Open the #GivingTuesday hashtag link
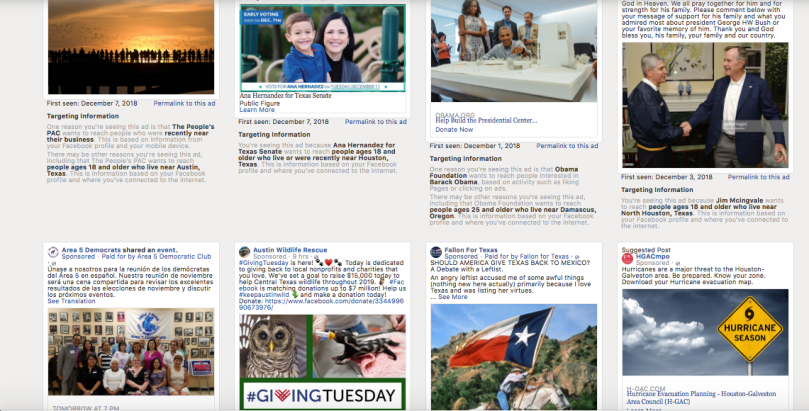 click(258, 262)
